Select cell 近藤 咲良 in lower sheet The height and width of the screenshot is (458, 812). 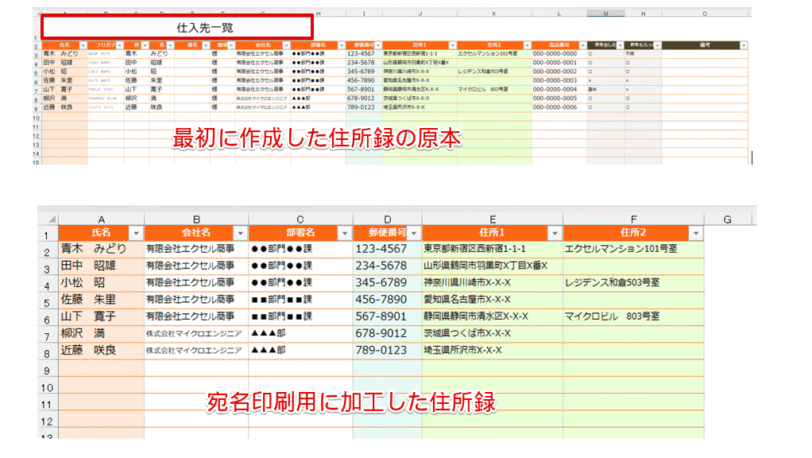(102, 350)
